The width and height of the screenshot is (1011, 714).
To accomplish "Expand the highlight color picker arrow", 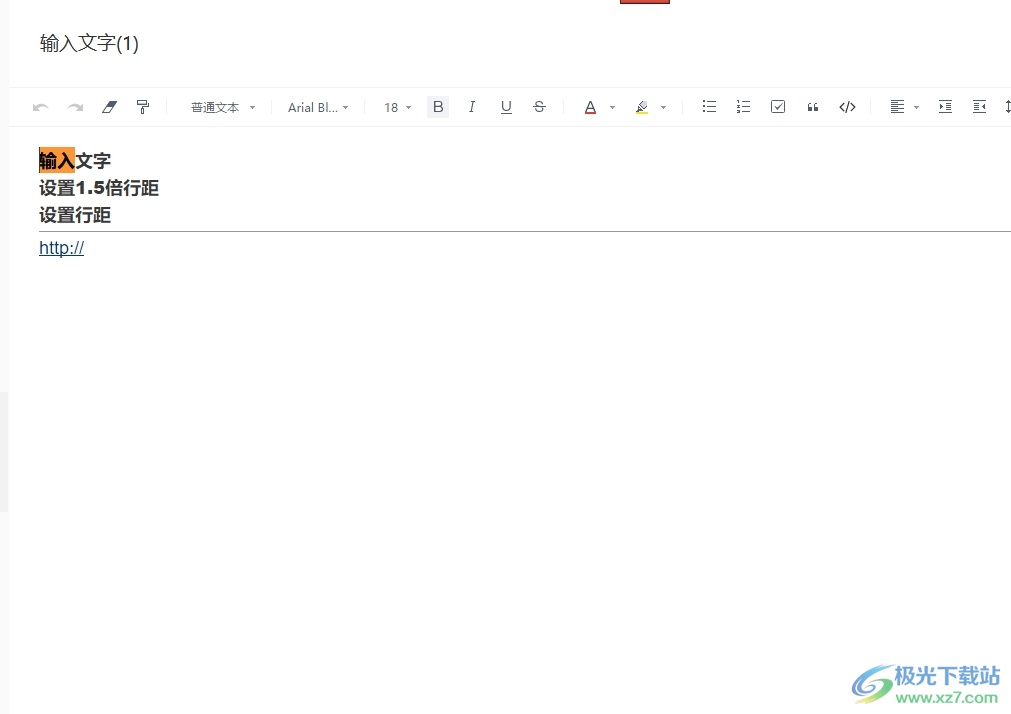I will point(663,108).
